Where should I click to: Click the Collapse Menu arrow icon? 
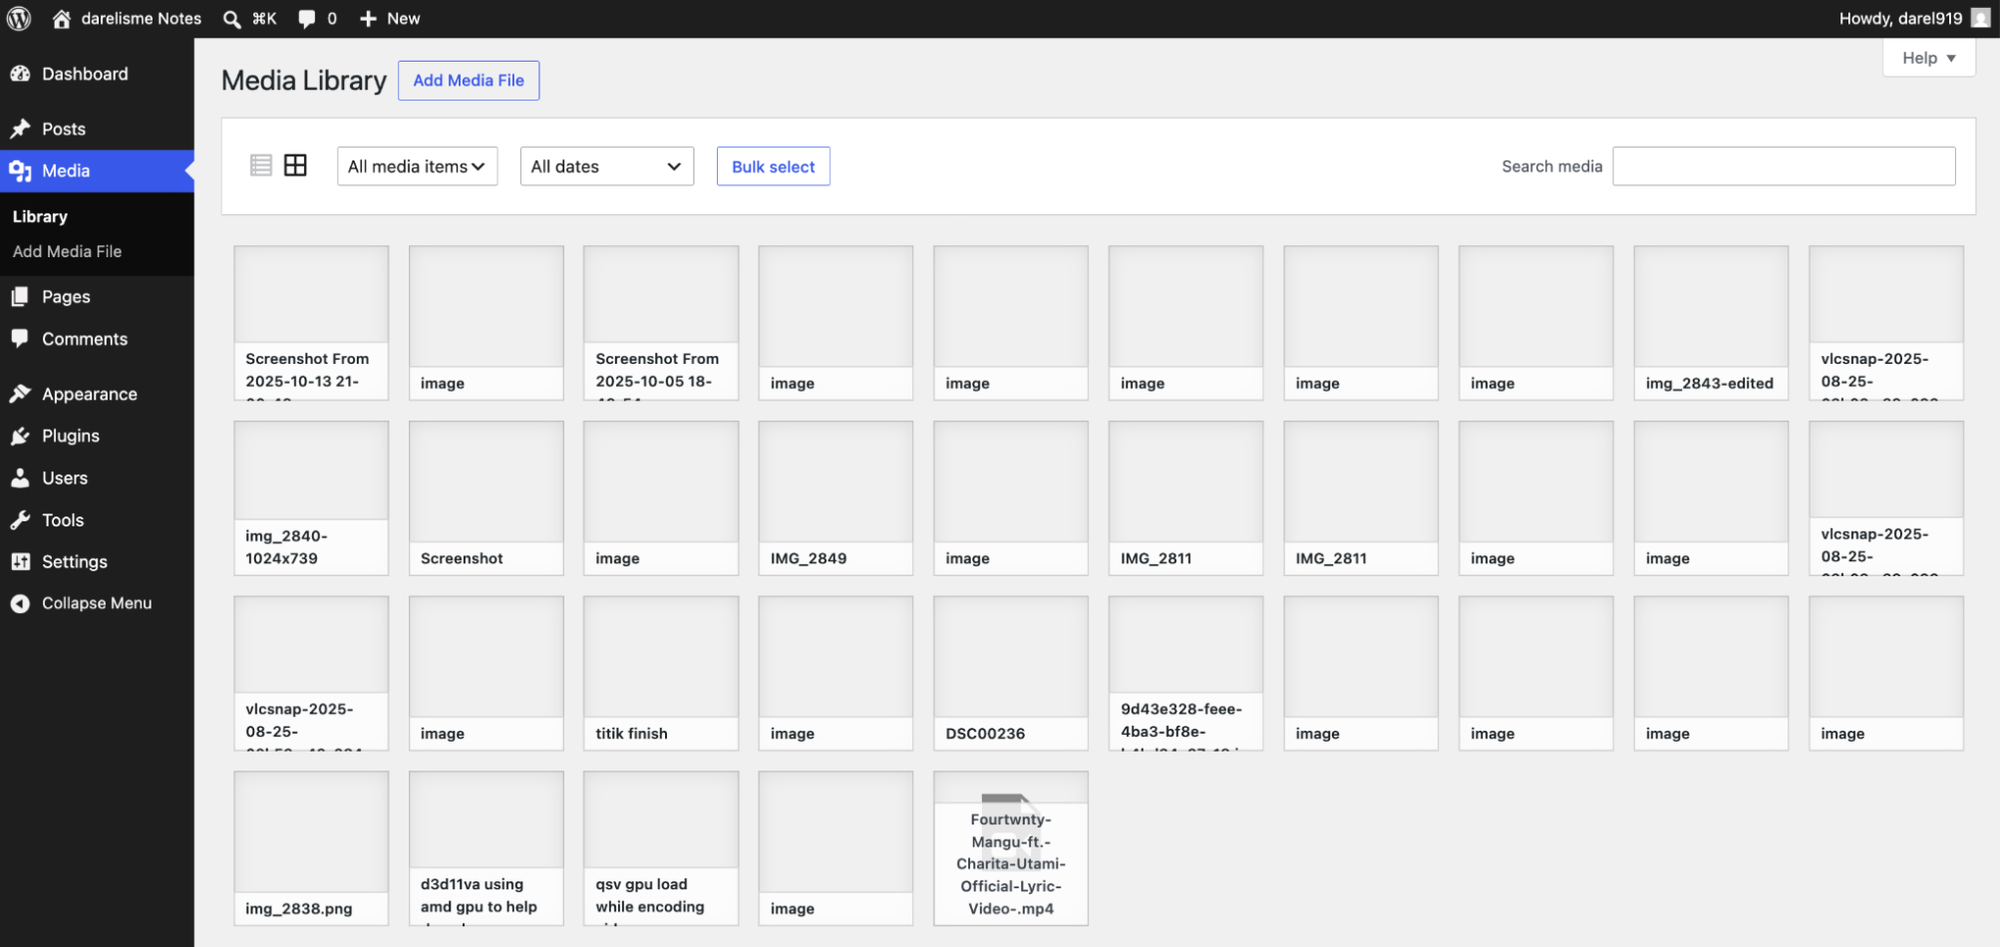(x=20, y=603)
